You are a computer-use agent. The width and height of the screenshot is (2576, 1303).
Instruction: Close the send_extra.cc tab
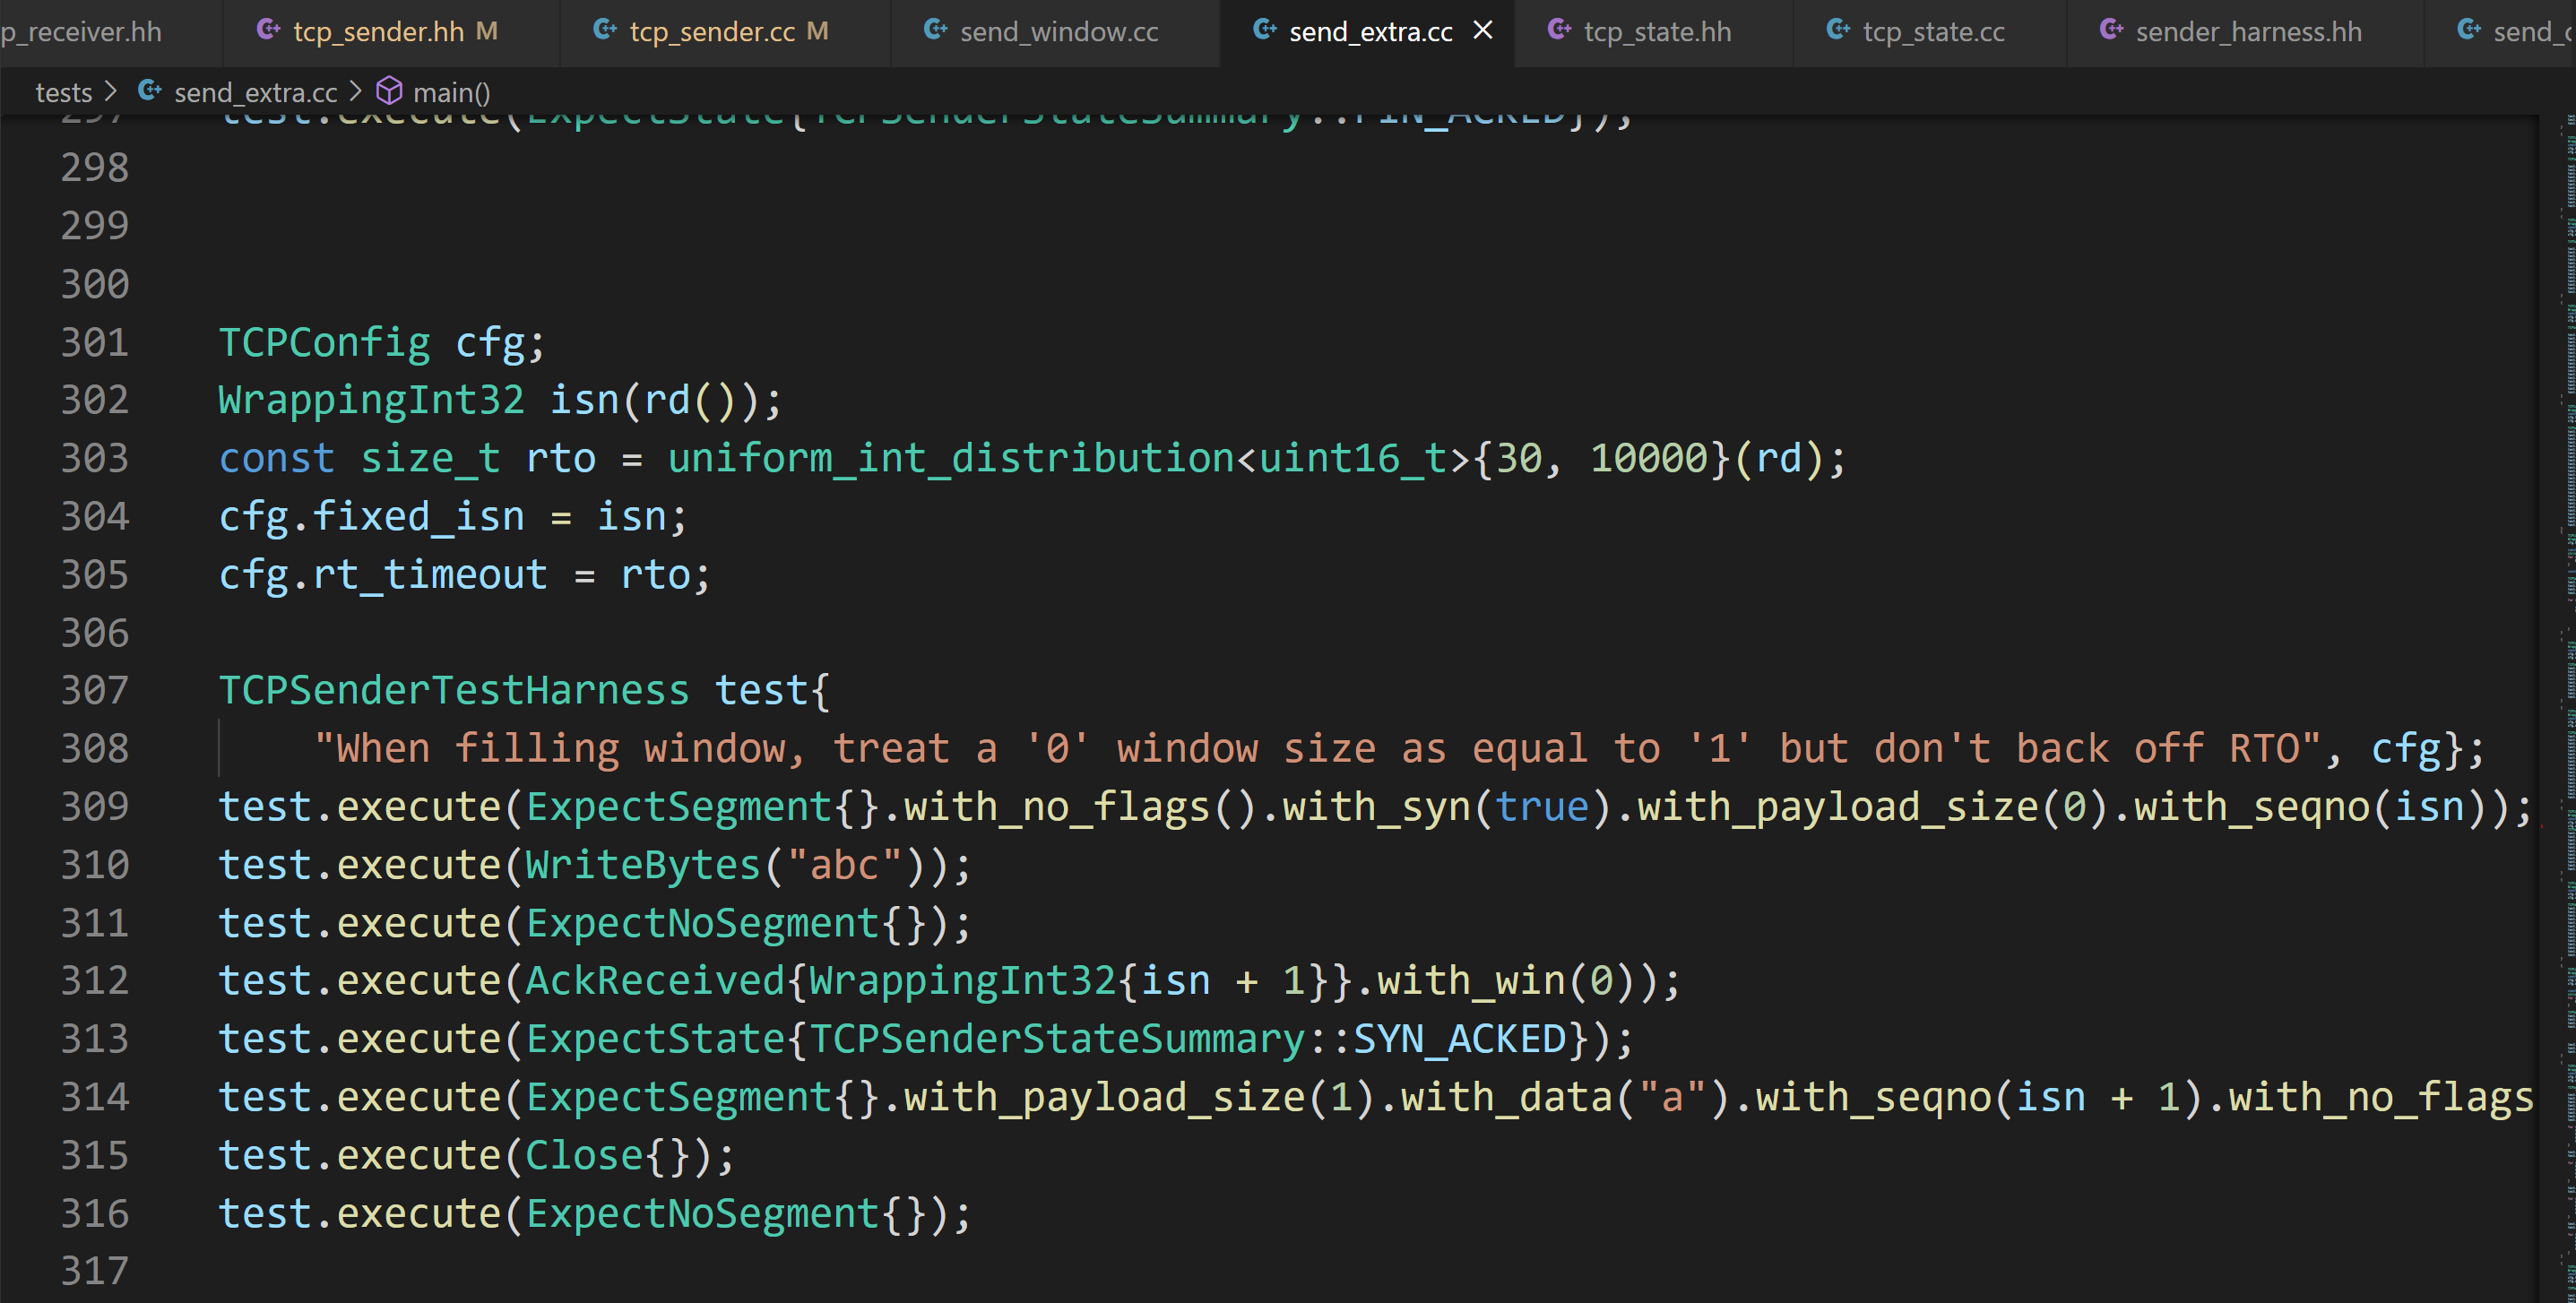pos(1483,31)
